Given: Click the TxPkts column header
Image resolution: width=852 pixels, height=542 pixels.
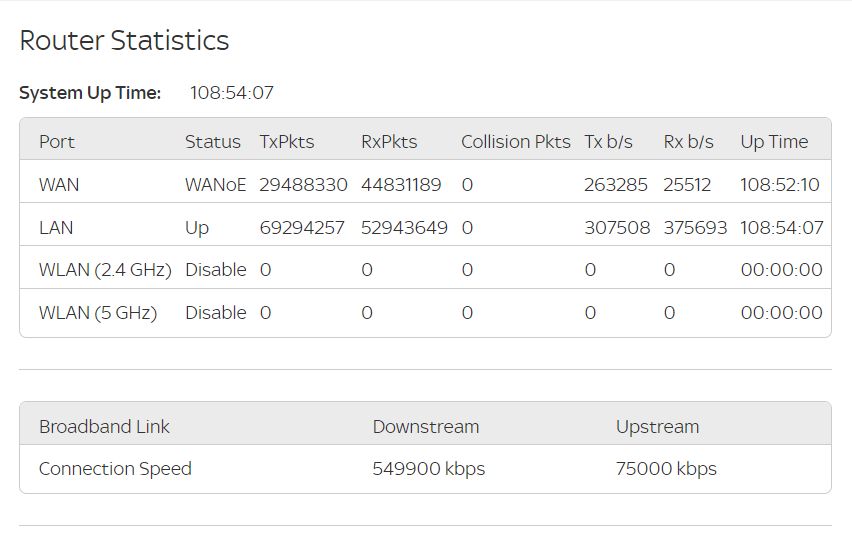Looking at the screenshot, I should click(x=287, y=142).
